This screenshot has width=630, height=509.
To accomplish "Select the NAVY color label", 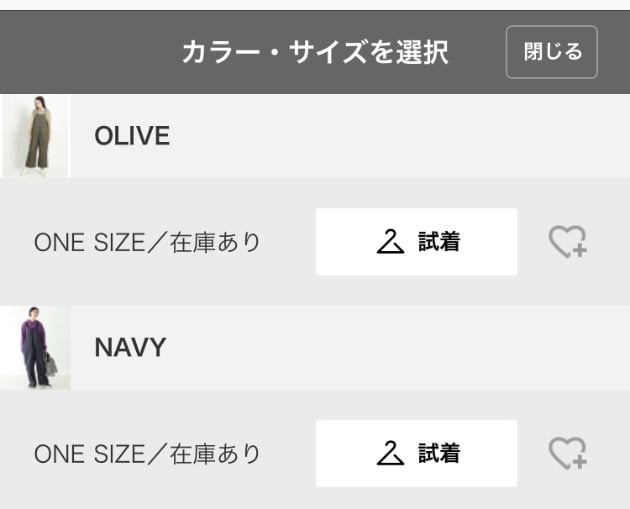I will 130,348.
